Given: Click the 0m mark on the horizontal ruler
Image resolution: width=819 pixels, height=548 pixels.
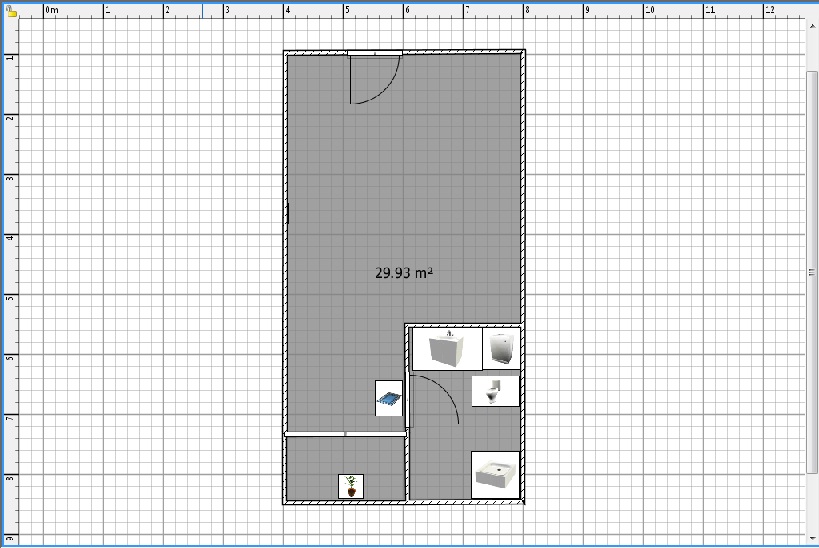Looking at the screenshot, I should pos(52,10).
